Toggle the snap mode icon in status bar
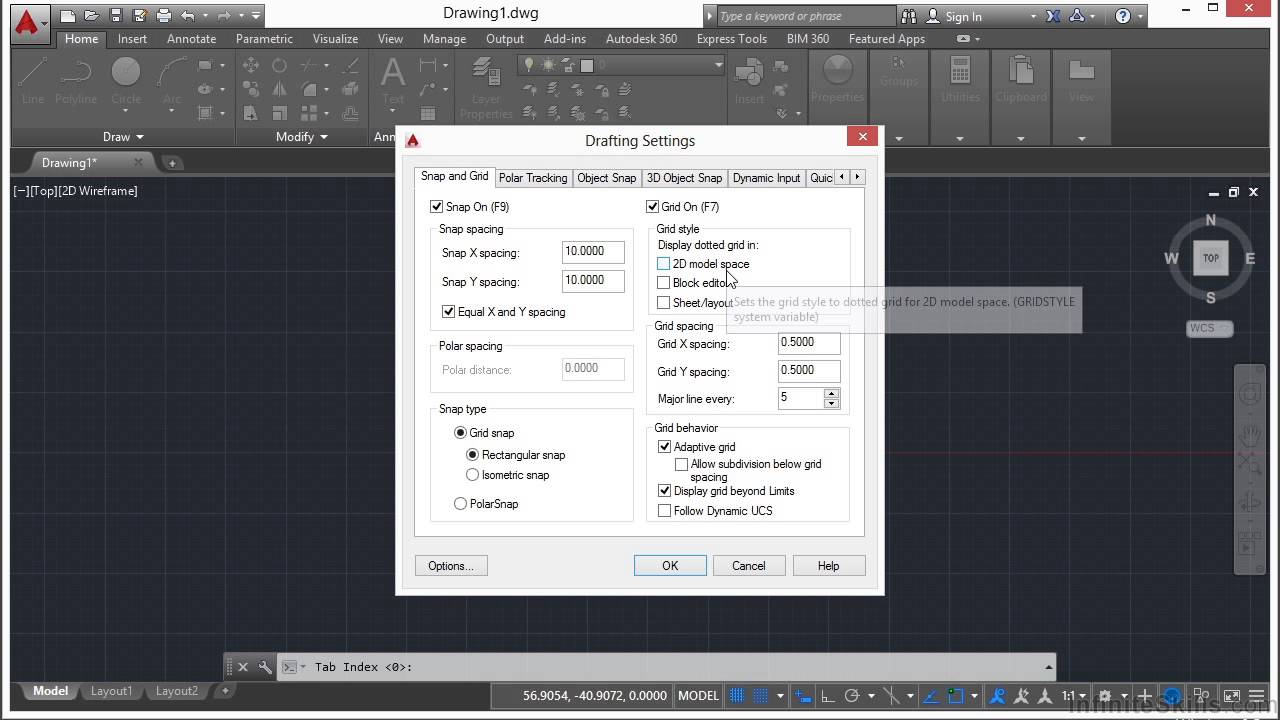The width and height of the screenshot is (1280, 720). [x=760, y=696]
